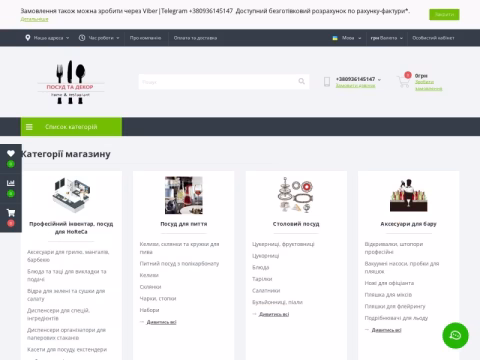Open 'Диспенсери організатори для паперових стаканів'
Viewport: 480px width, 360px height.
[66, 334]
